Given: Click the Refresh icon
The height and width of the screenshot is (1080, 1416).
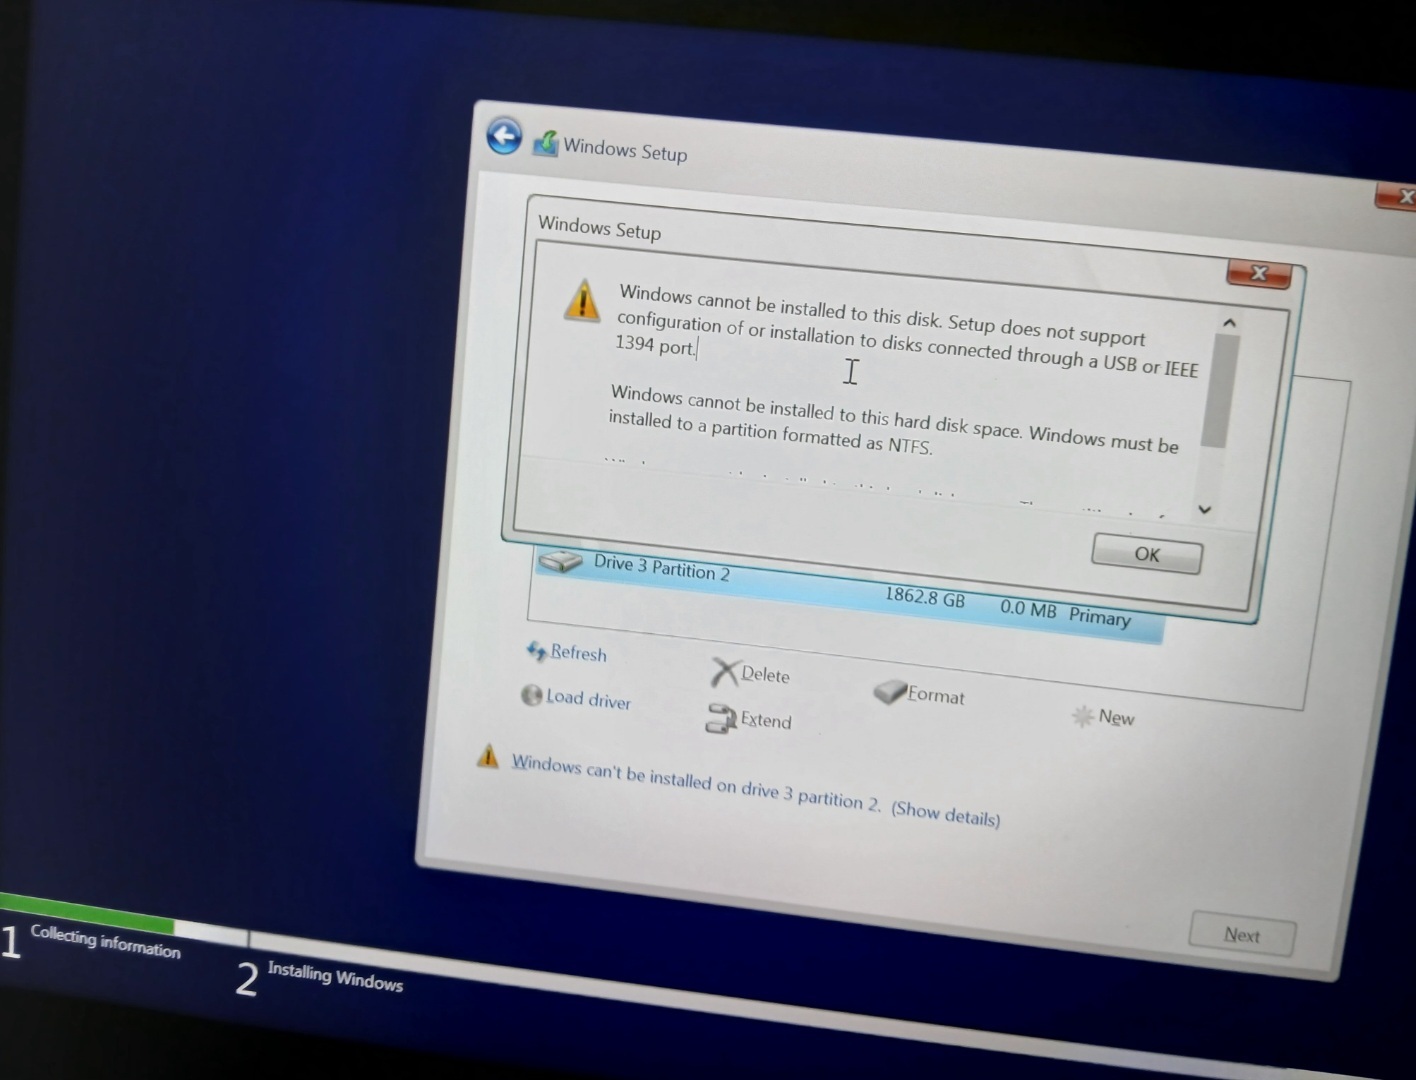Looking at the screenshot, I should [x=537, y=651].
